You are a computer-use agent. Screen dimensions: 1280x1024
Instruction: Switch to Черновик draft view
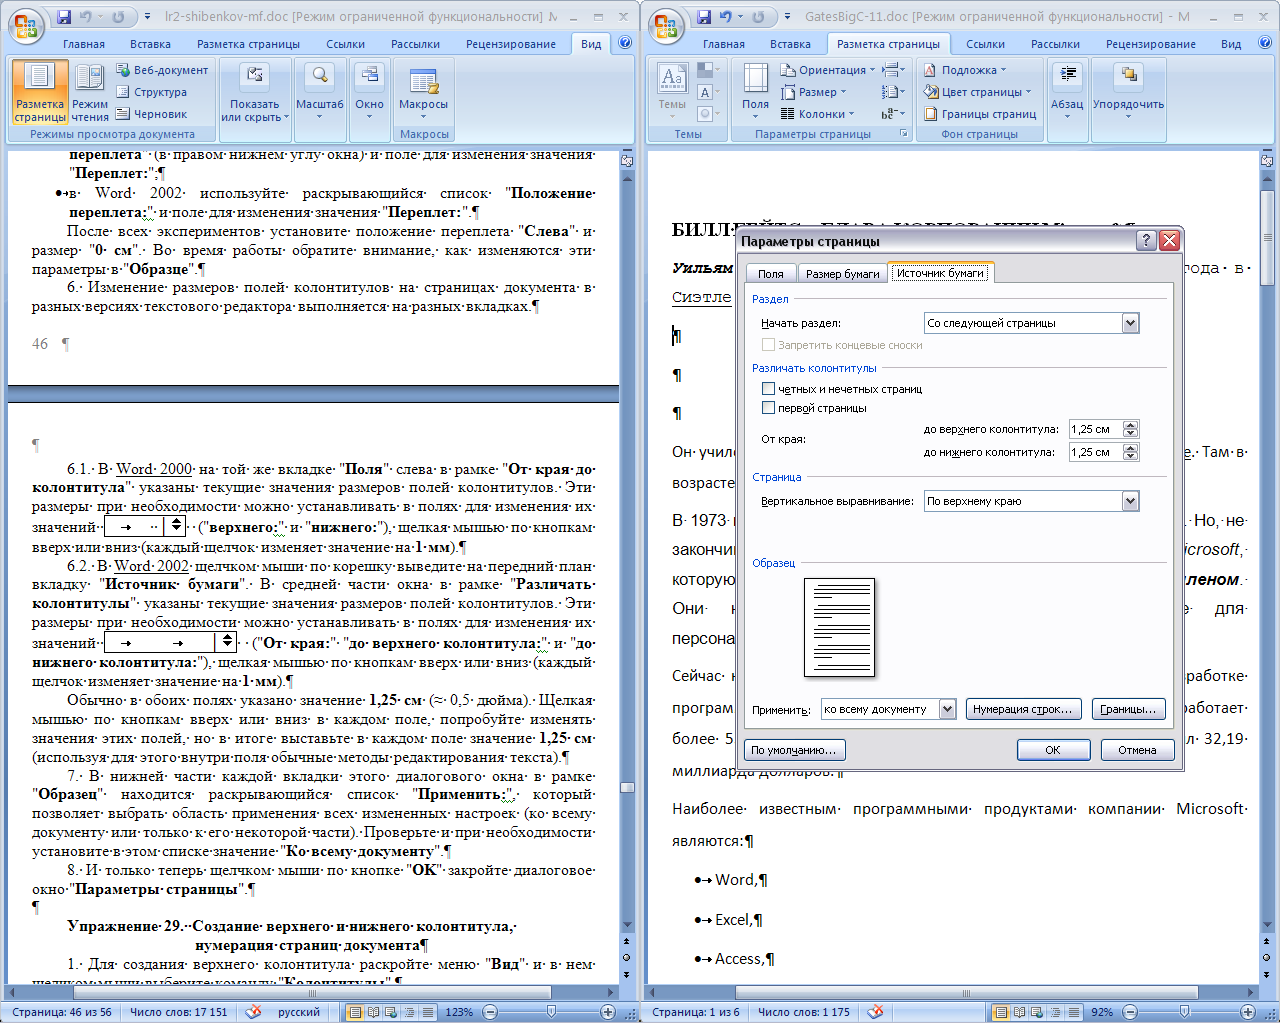coord(152,114)
